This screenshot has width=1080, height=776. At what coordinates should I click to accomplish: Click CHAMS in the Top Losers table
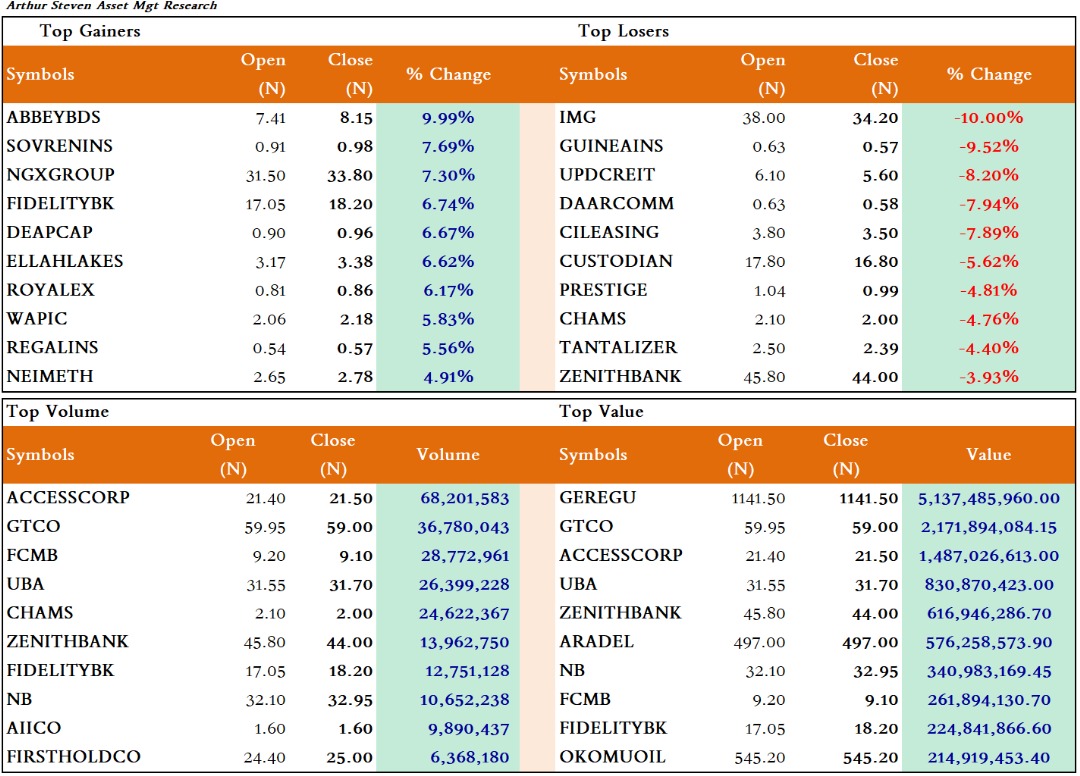(x=592, y=319)
